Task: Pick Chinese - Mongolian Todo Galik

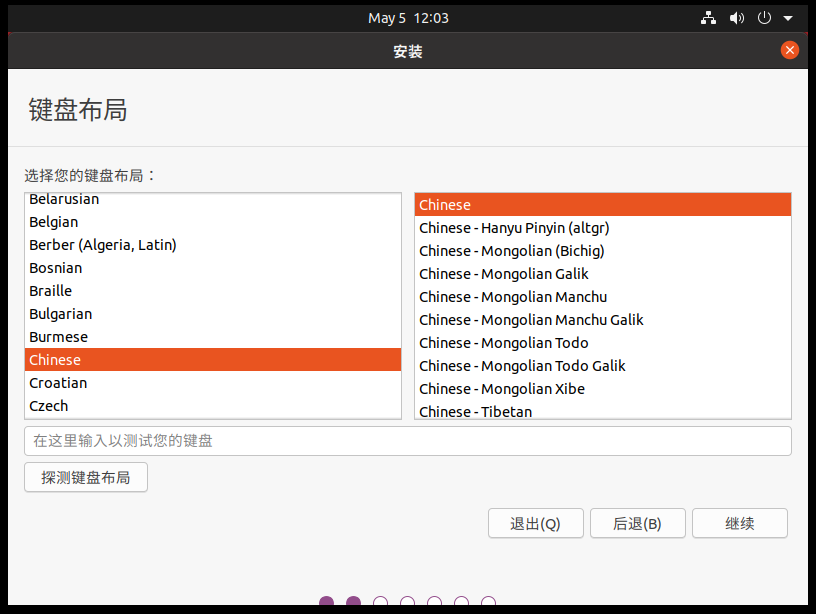Action: (x=603, y=365)
